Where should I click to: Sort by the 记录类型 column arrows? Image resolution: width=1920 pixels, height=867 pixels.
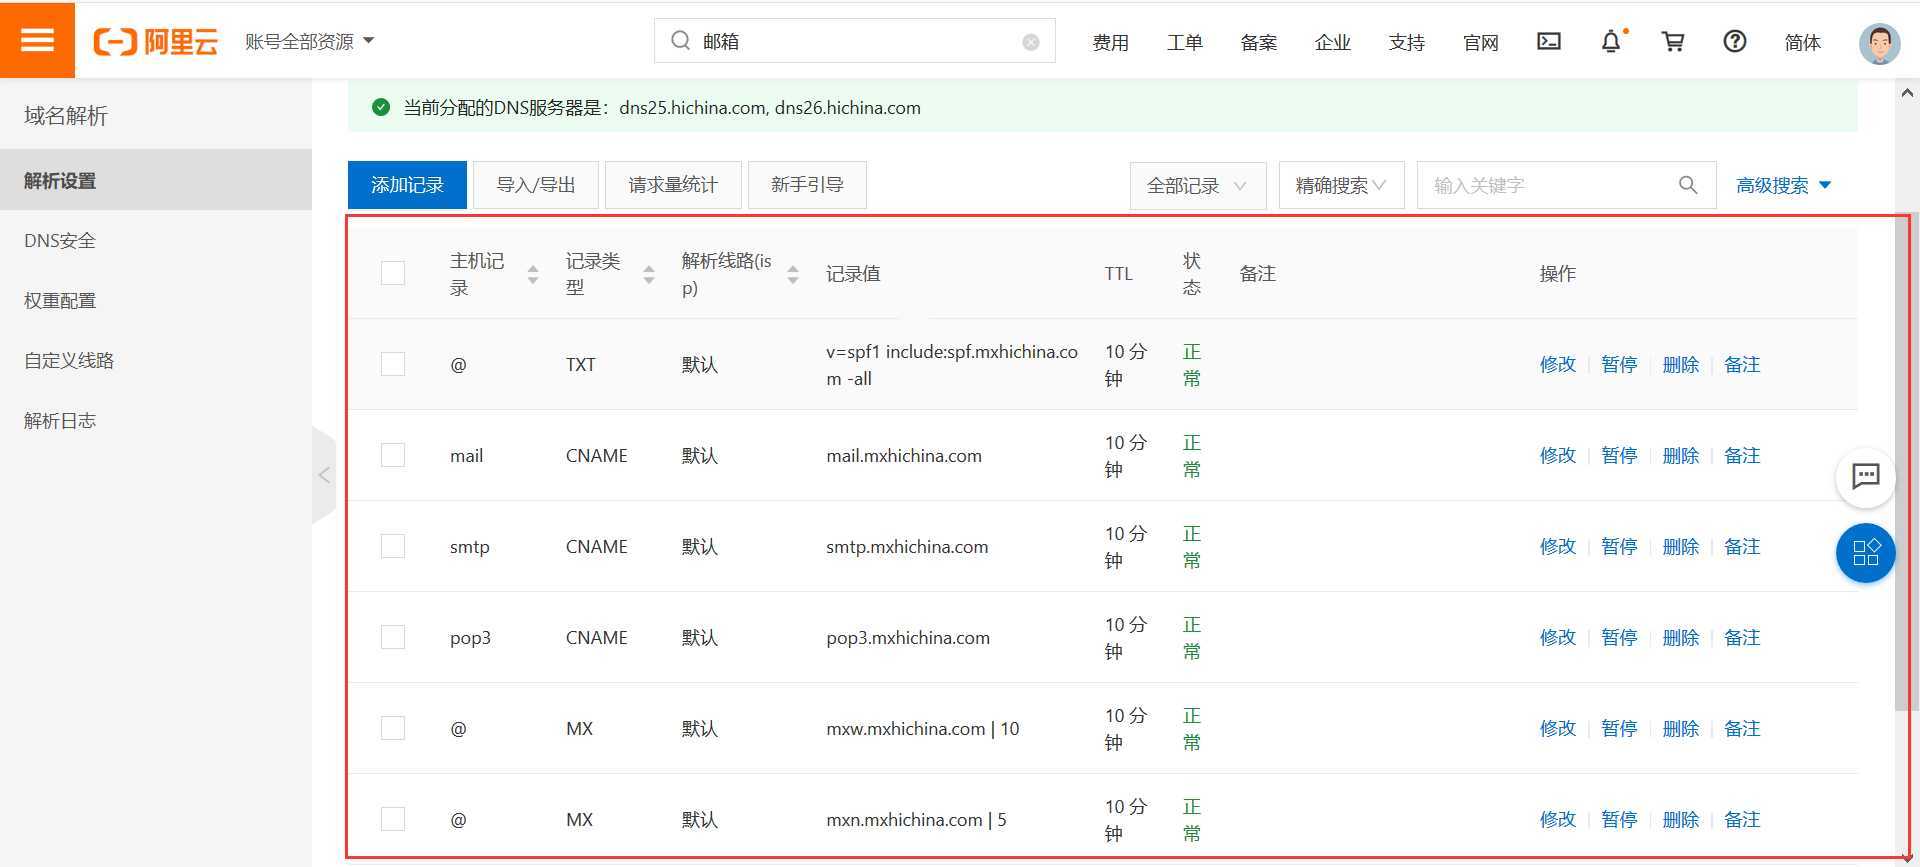click(x=649, y=274)
